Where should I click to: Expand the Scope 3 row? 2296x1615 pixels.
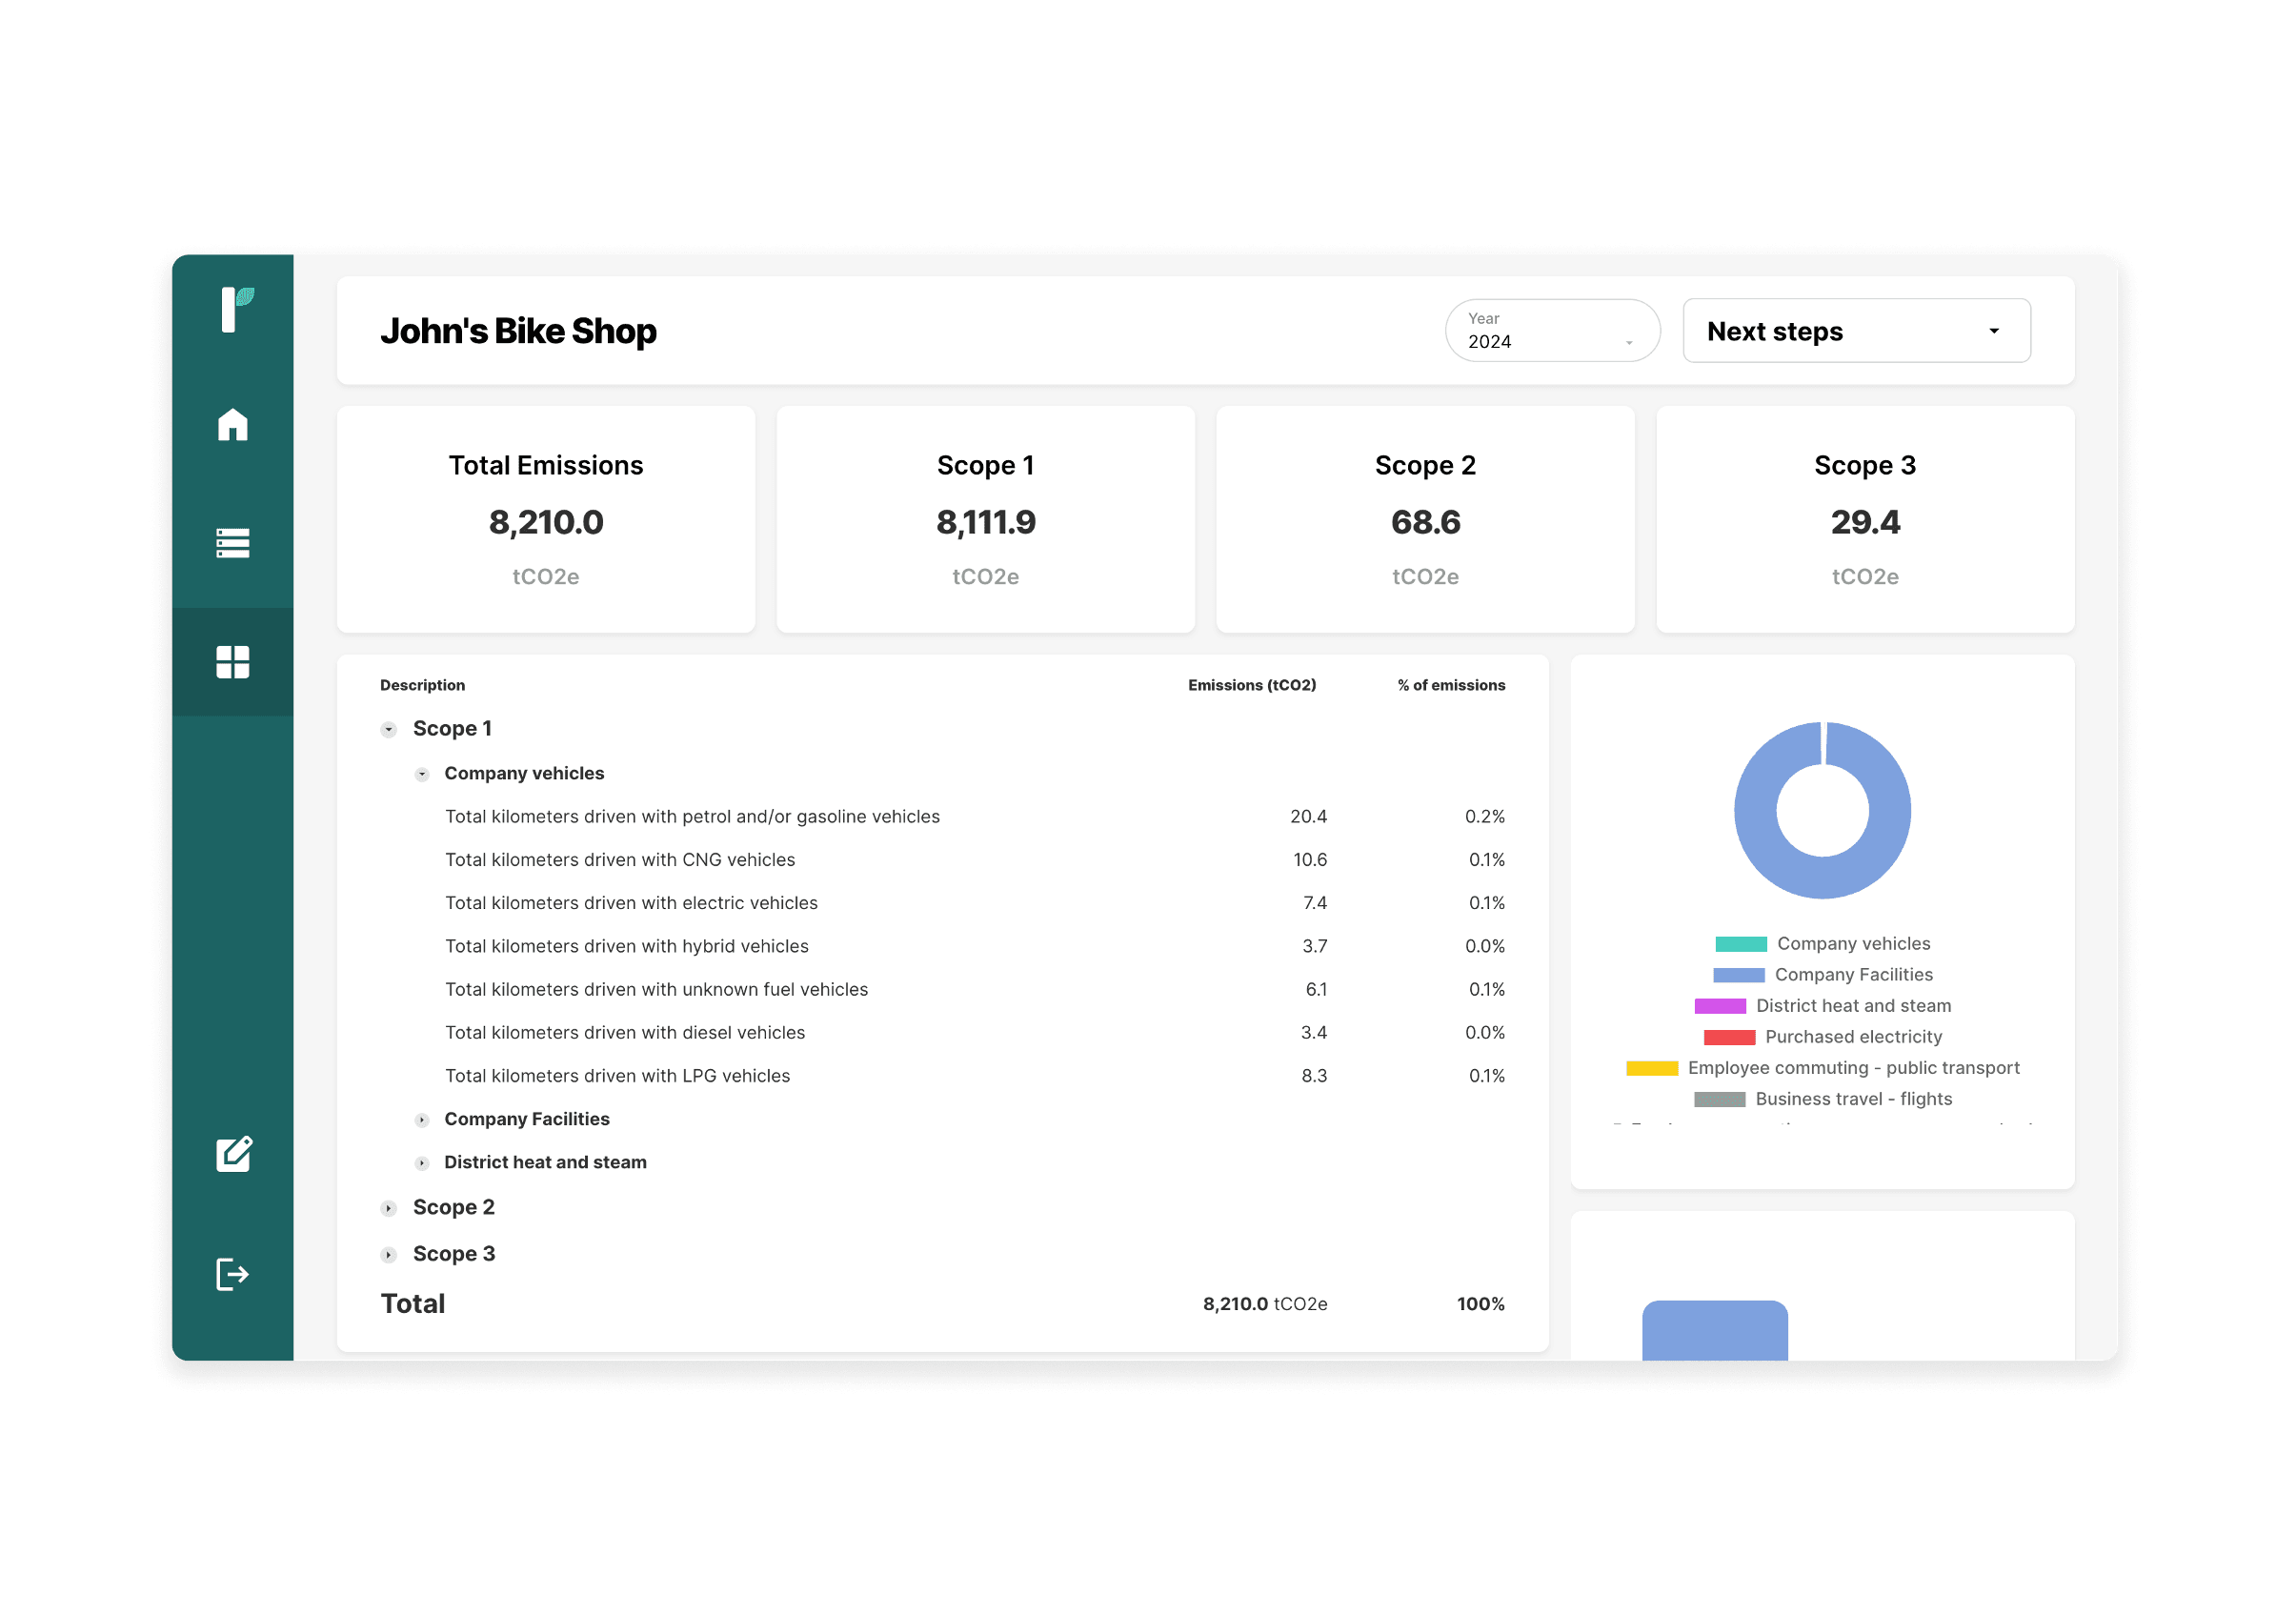tap(389, 1254)
